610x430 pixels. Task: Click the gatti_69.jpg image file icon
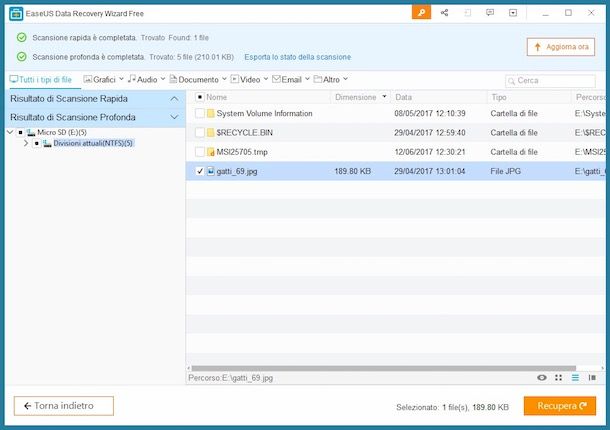[x=210, y=171]
